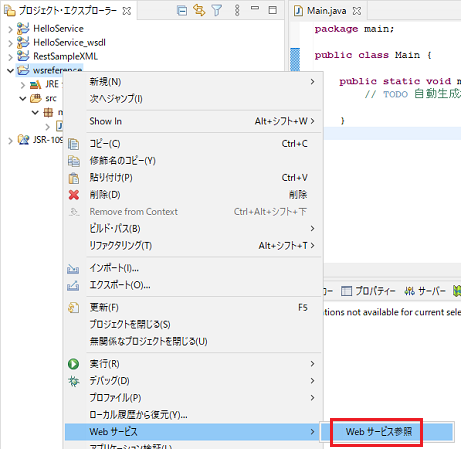The height and width of the screenshot is (449, 461).
Task: Open the デバッグ(D) submenu
Action: tap(193, 381)
